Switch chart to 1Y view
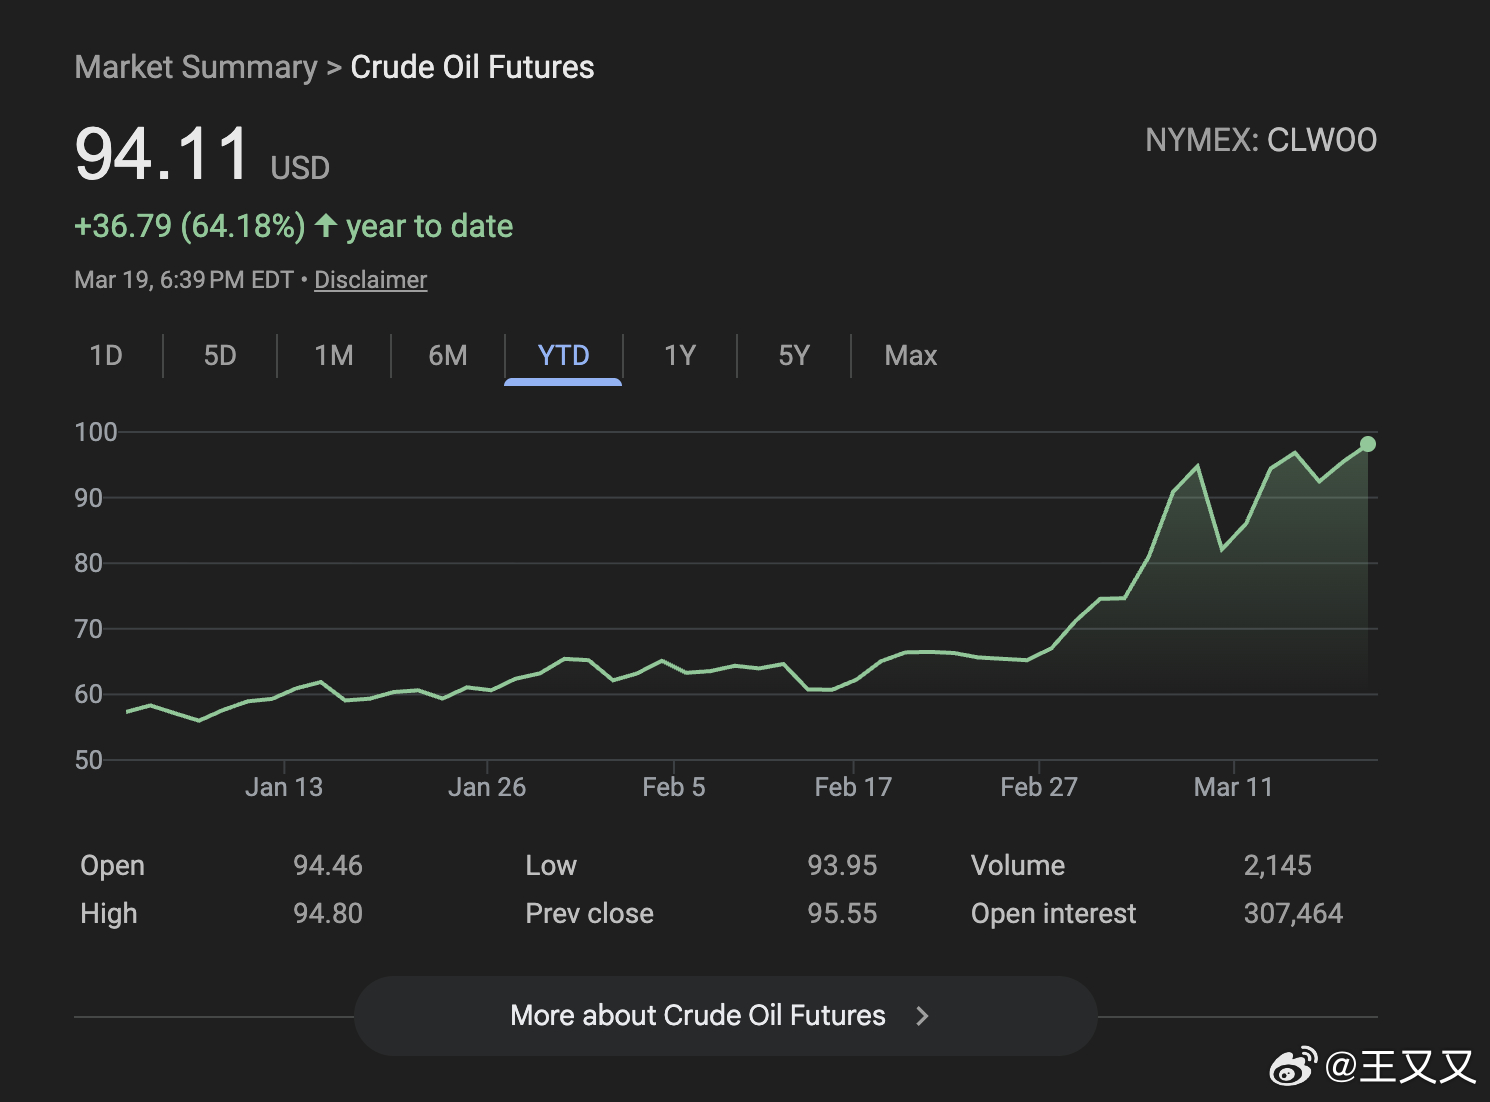 tap(680, 356)
